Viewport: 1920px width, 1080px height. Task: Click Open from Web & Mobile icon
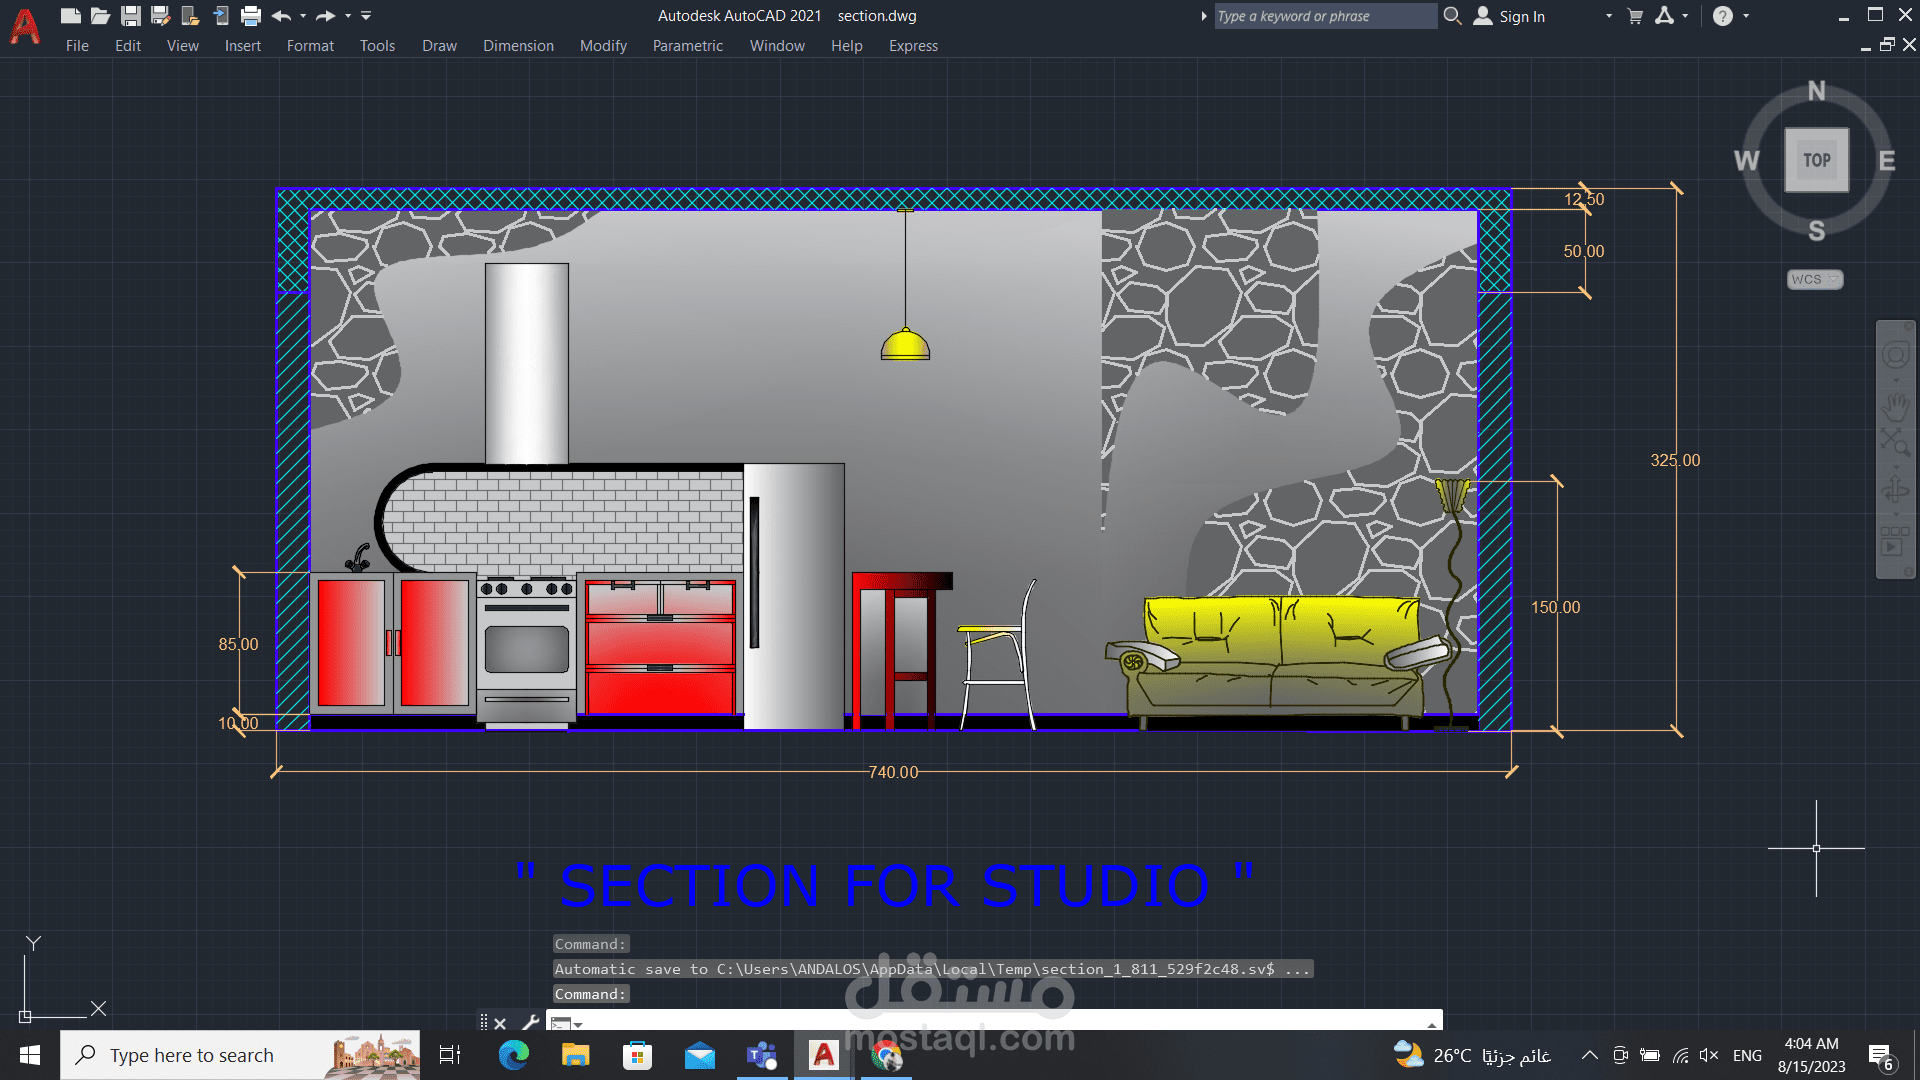pos(190,16)
